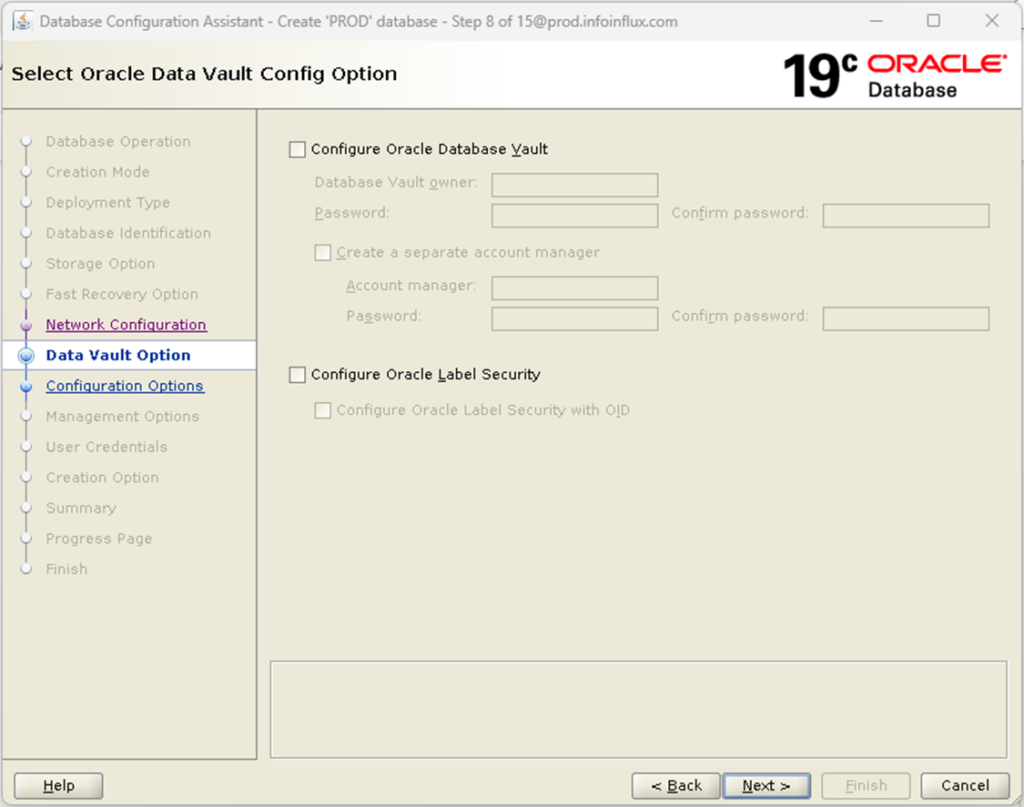
Task: Open the Help dialog
Action: click(57, 786)
